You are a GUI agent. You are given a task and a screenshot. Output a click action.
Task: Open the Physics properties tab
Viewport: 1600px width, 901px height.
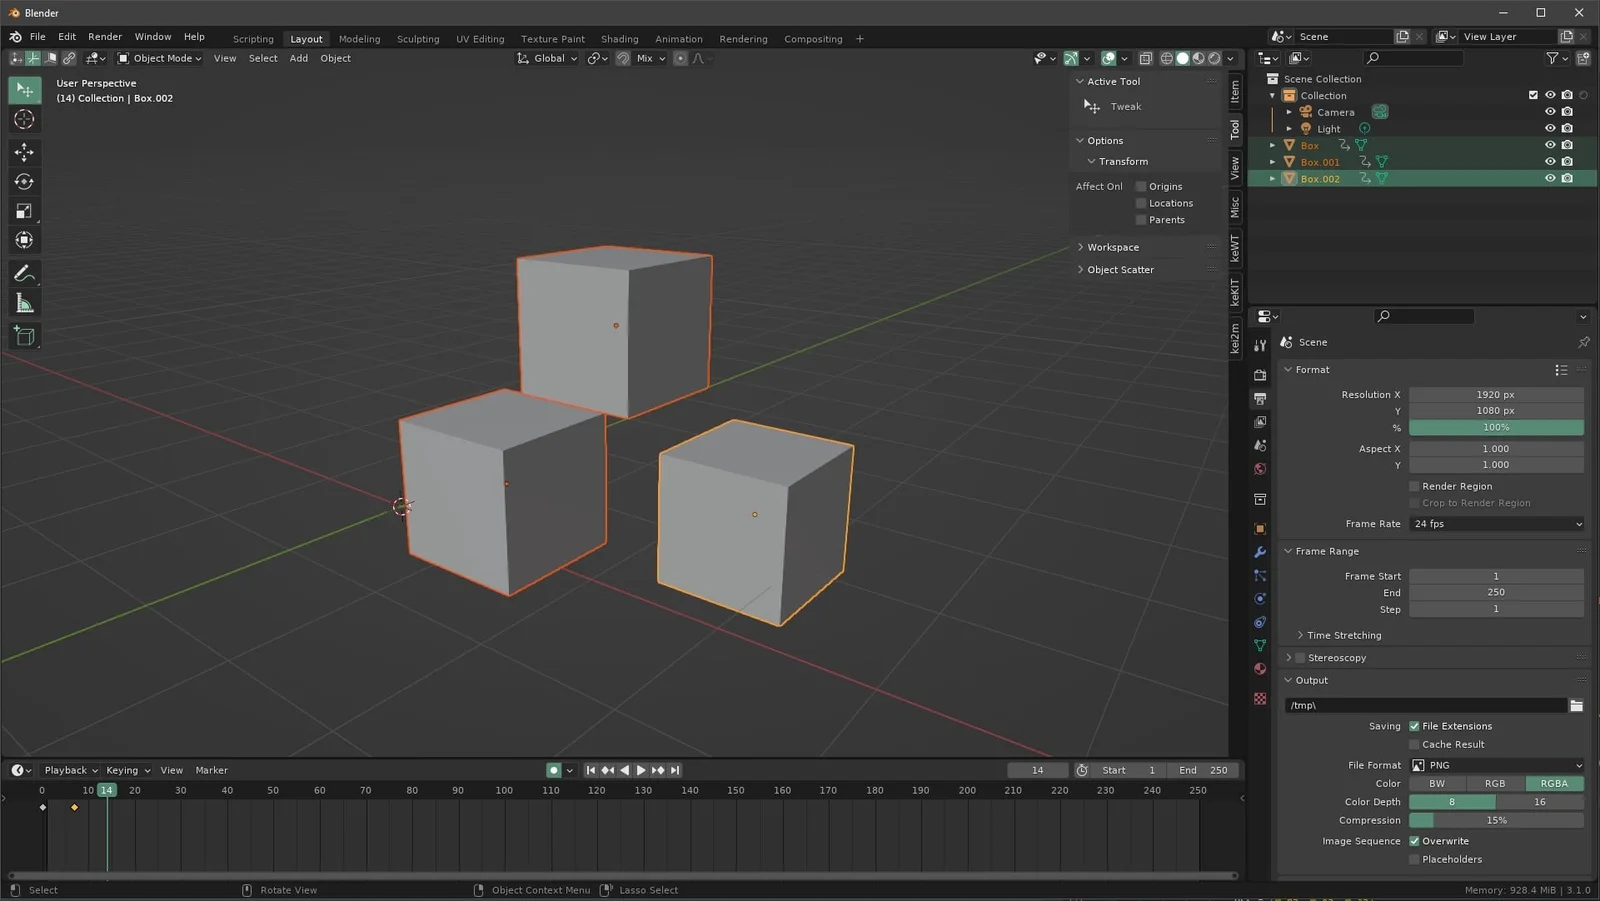(1259, 598)
